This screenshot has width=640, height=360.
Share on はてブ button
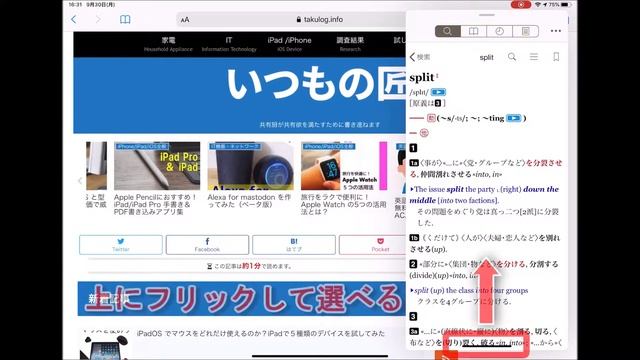pos(294,244)
